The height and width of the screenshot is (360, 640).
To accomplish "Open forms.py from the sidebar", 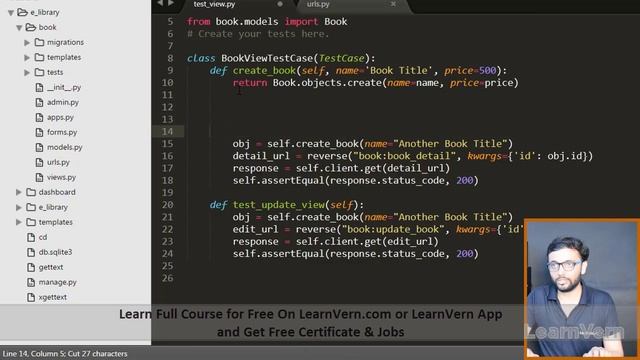I will coord(62,132).
